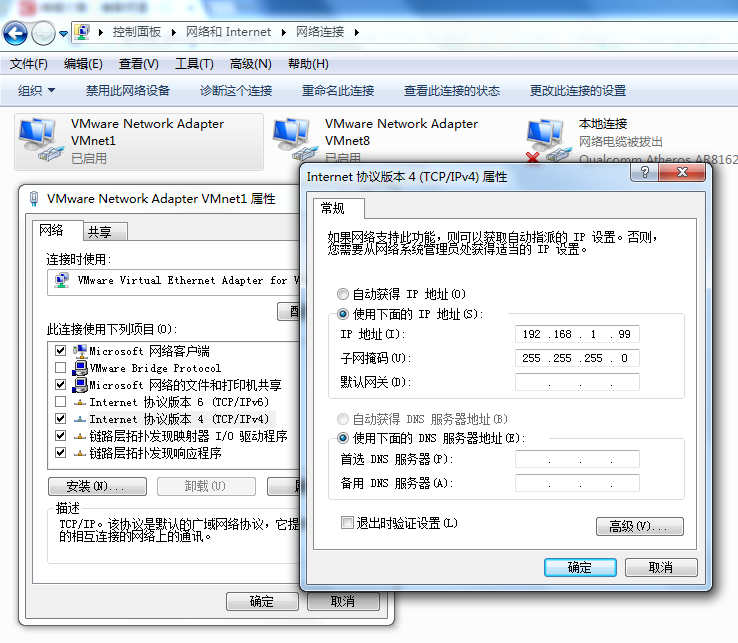Open the 组织 dropdown
The height and width of the screenshot is (643, 738).
36,90
